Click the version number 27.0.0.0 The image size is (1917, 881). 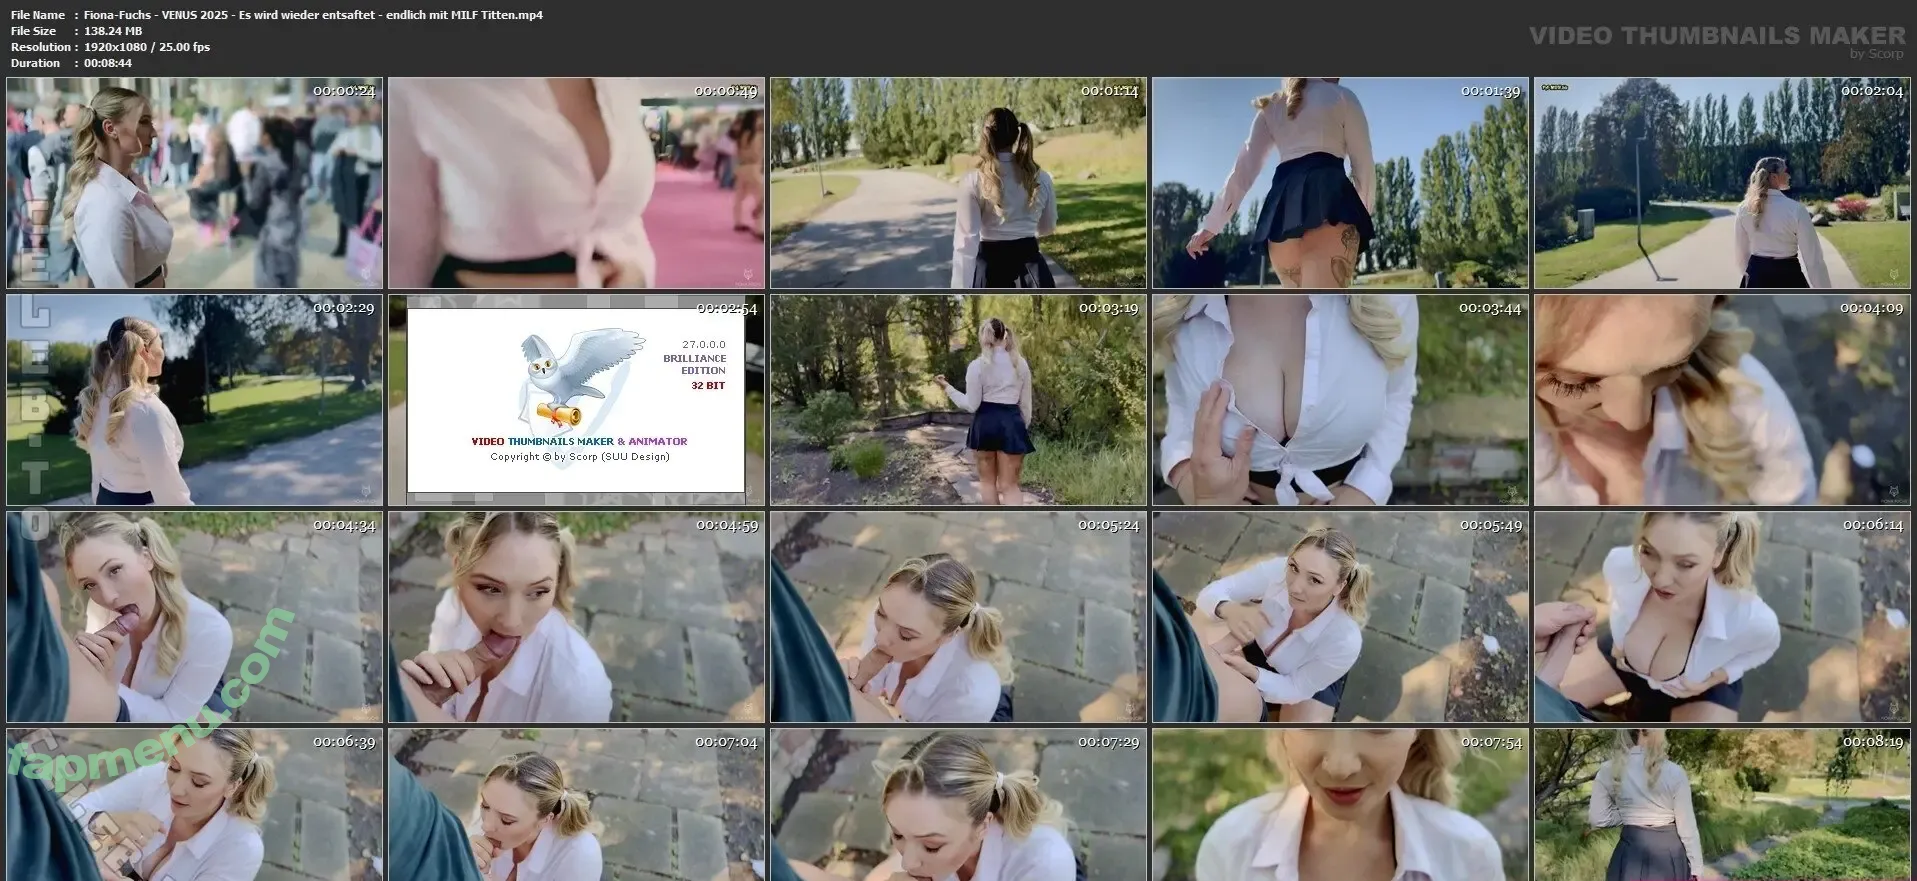coord(704,344)
